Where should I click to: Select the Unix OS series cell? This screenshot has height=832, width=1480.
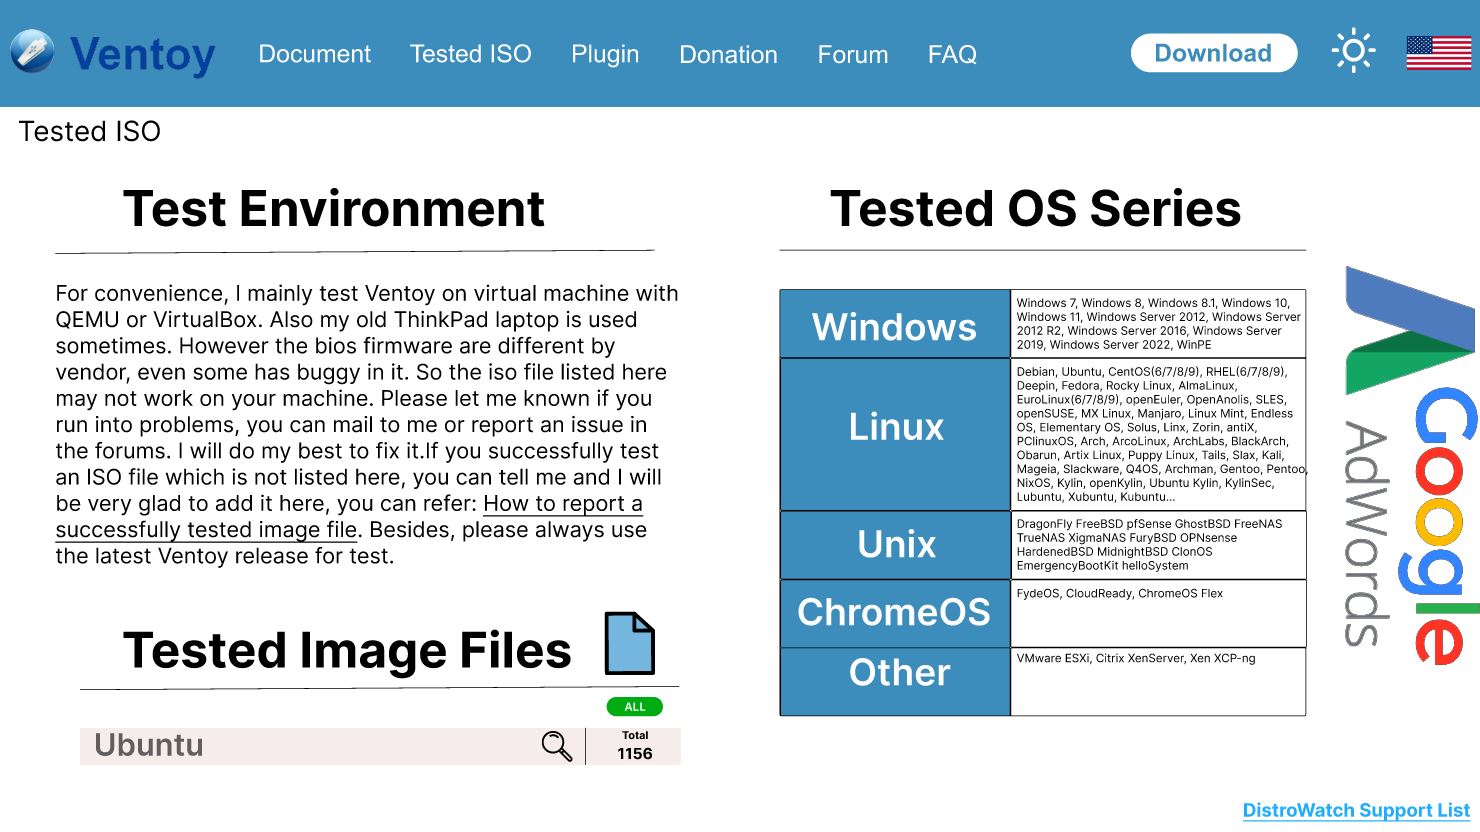click(x=895, y=546)
